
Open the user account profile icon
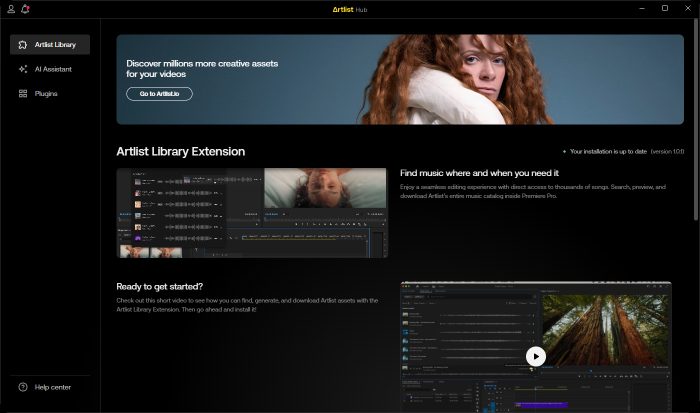pos(11,9)
